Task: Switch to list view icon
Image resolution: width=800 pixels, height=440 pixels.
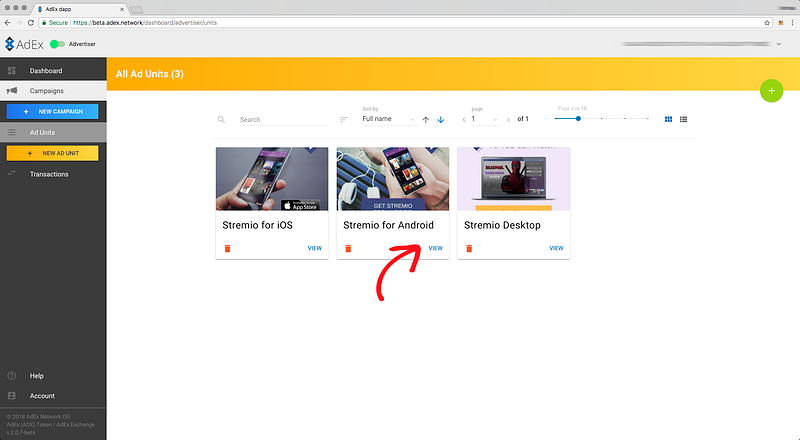Action: point(683,119)
